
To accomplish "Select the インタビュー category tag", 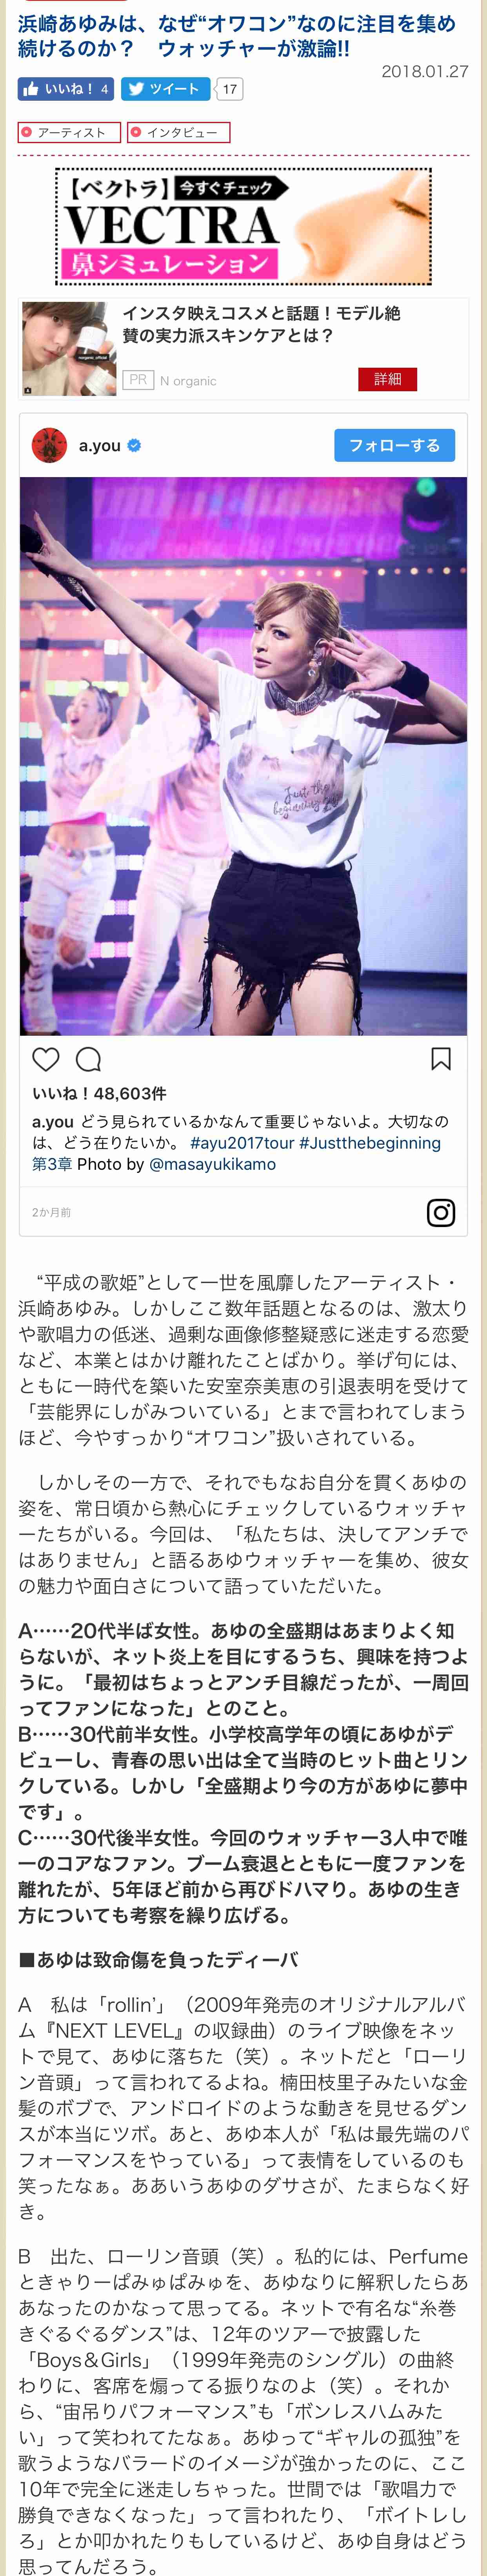I will (x=179, y=132).
